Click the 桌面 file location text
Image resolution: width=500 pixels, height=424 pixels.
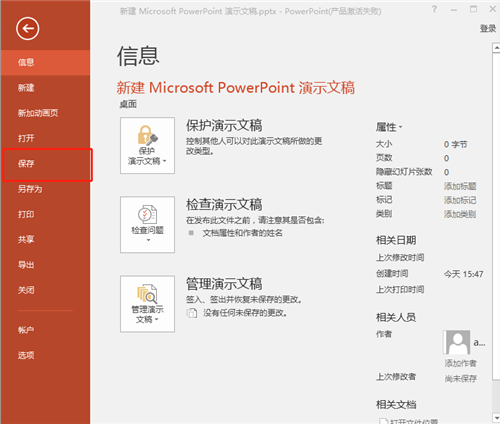click(128, 104)
